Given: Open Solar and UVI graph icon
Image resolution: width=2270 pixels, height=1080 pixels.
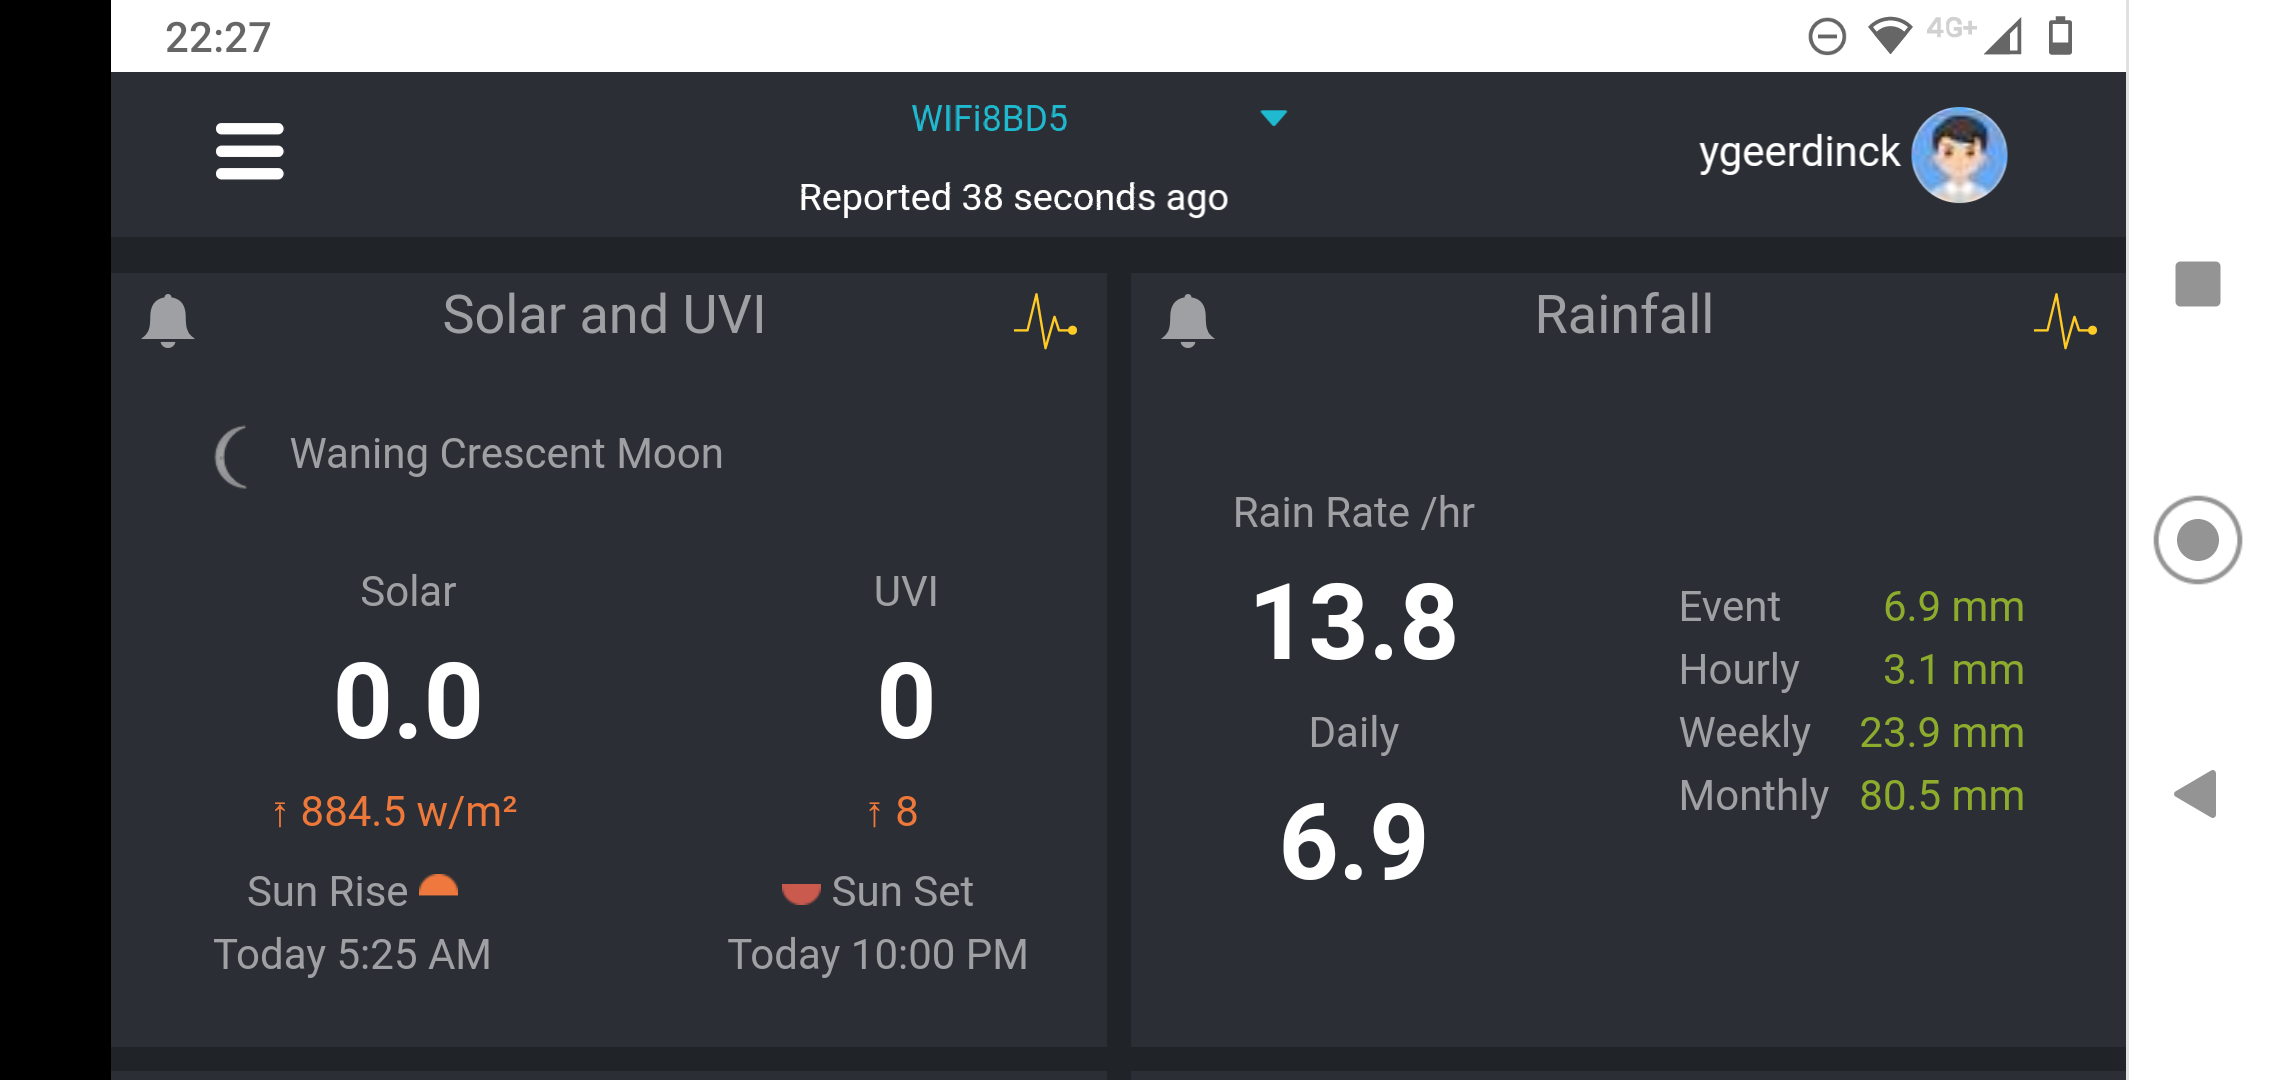Looking at the screenshot, I should pos(1045,321).
